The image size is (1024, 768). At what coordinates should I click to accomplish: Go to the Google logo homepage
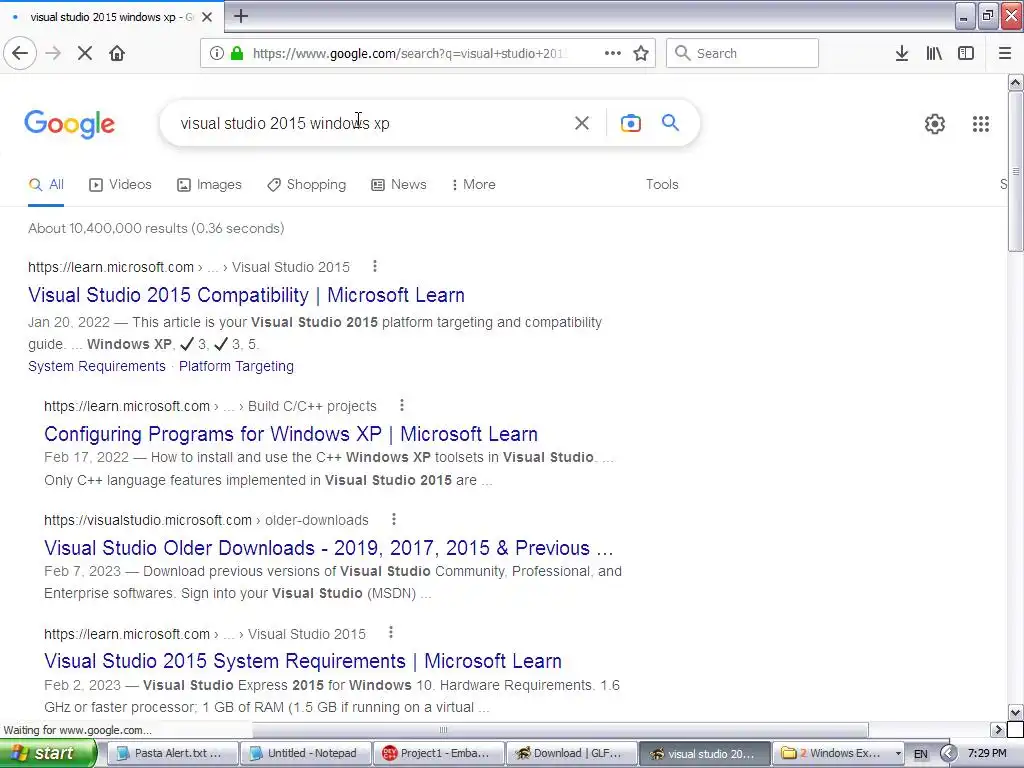point(69,123)
